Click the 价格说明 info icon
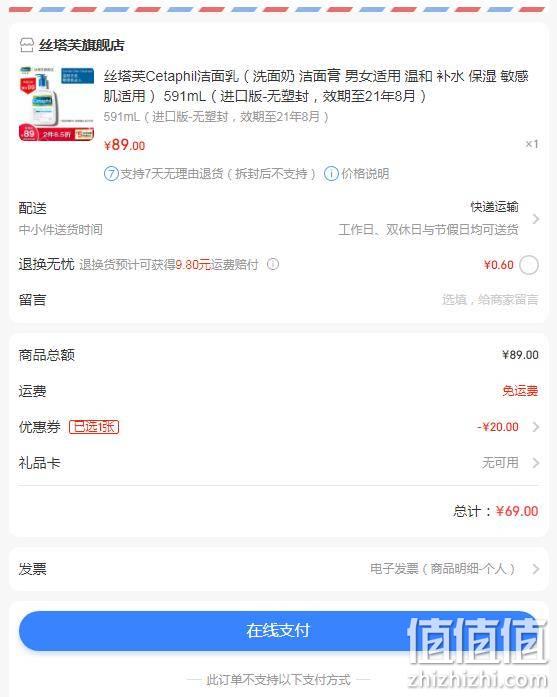 point(331,174)
